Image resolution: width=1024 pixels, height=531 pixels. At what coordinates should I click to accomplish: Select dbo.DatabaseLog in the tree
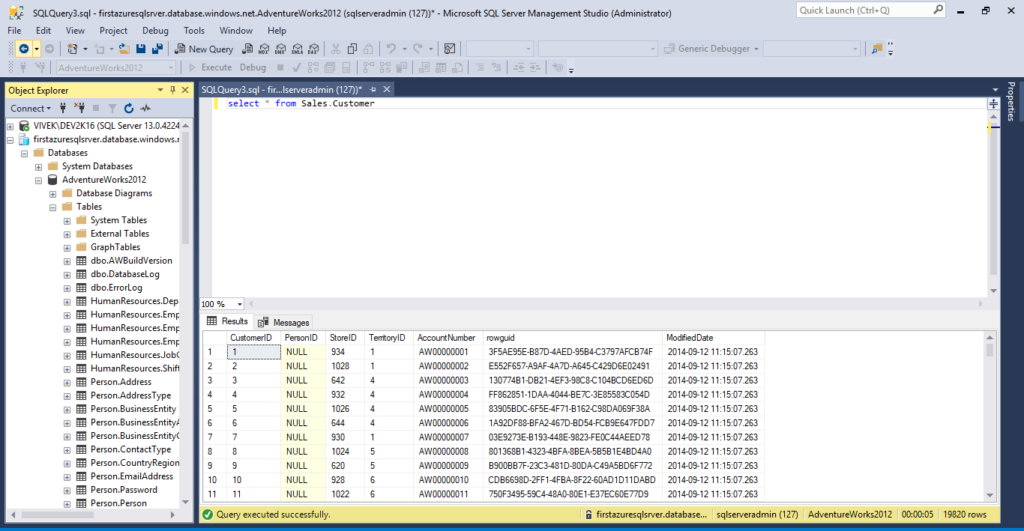pyautogui.click(x=125, y=274)
